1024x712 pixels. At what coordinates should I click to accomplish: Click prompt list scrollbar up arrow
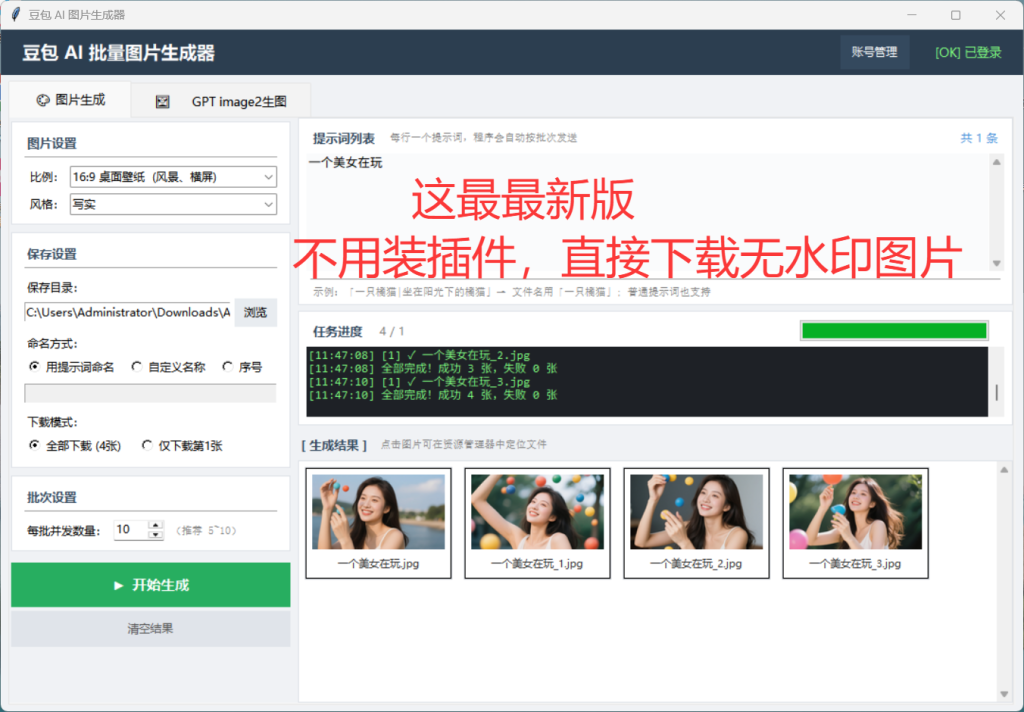click(997, 162)
